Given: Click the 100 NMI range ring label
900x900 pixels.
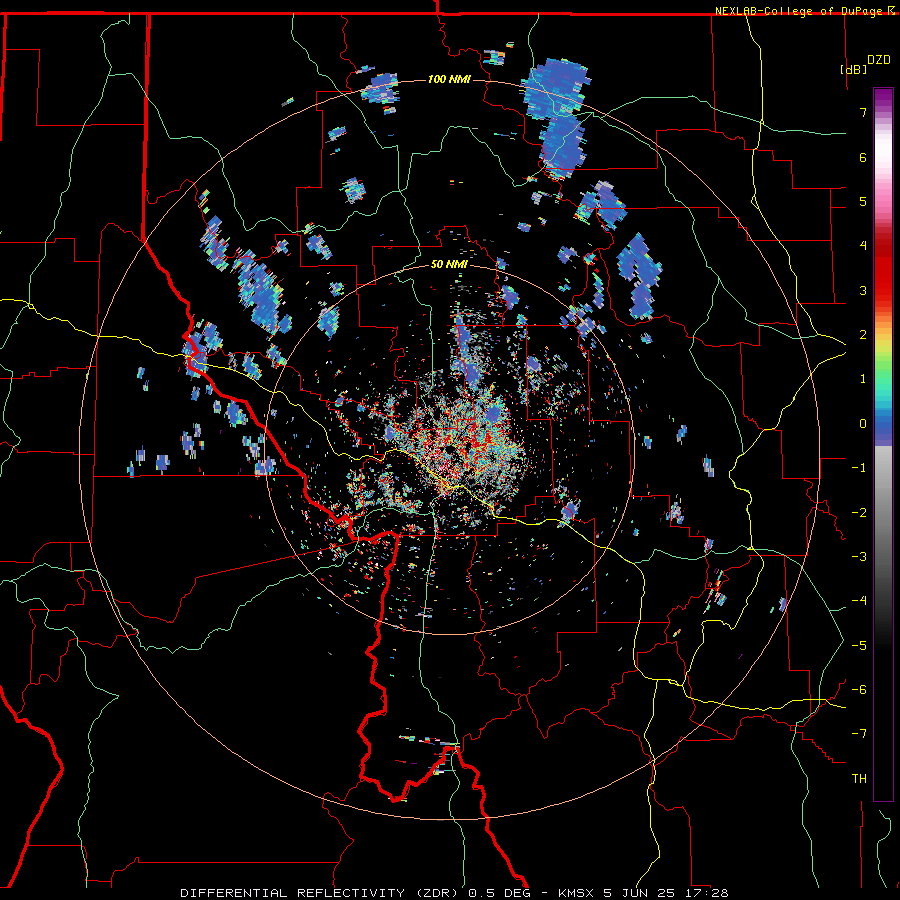Looking at the screenshot, I should click(449, 79).
